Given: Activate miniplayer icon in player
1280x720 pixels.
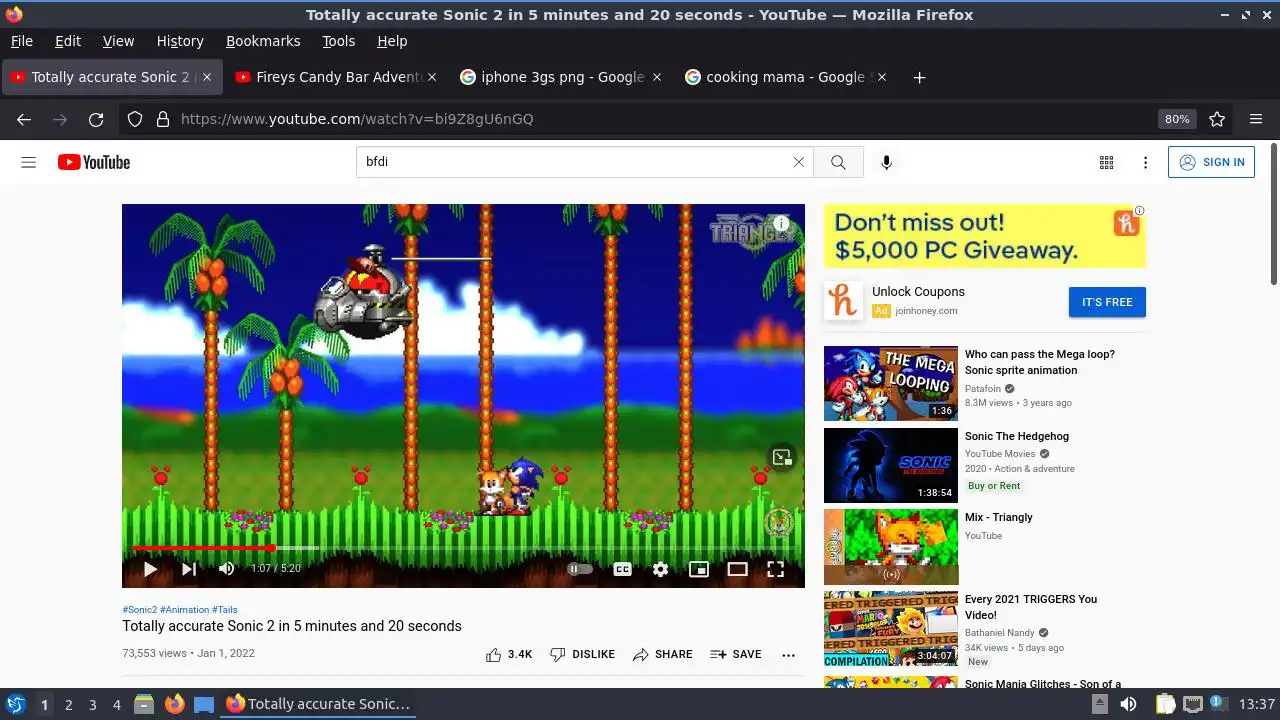Looking at the screenshot, I should pos(699,569).
